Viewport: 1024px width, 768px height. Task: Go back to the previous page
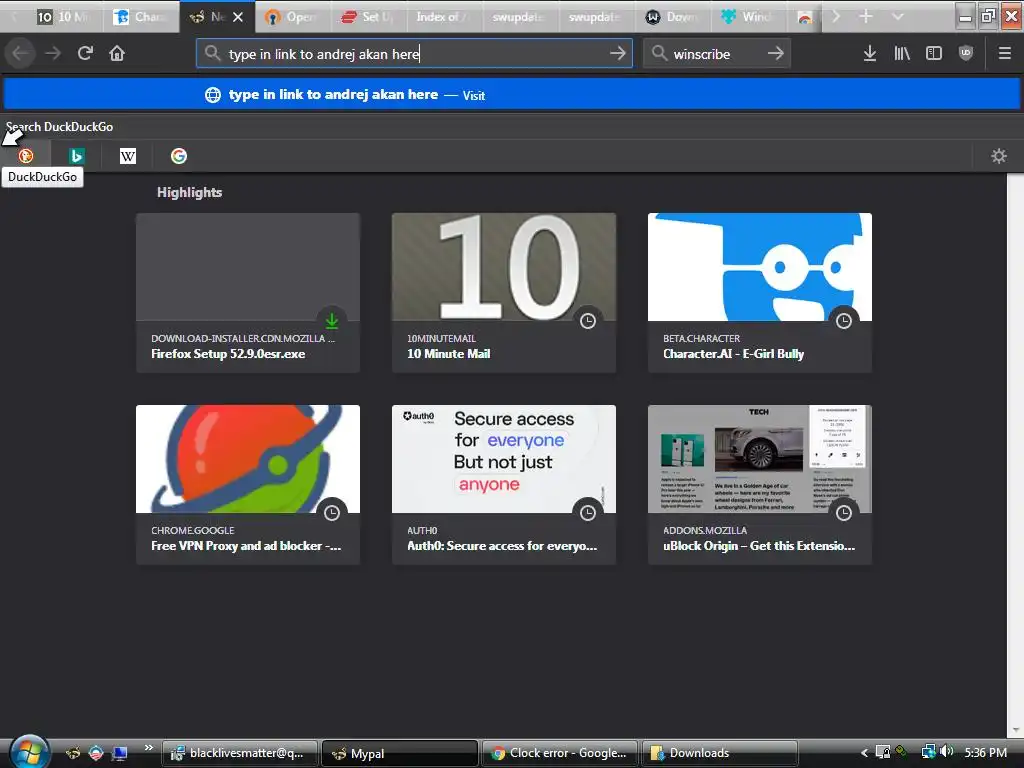point(21,54)
